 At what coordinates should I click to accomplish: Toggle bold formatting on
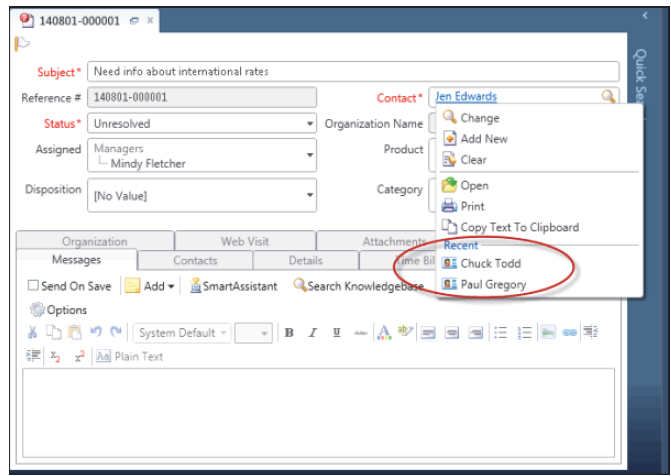[289, 333]
